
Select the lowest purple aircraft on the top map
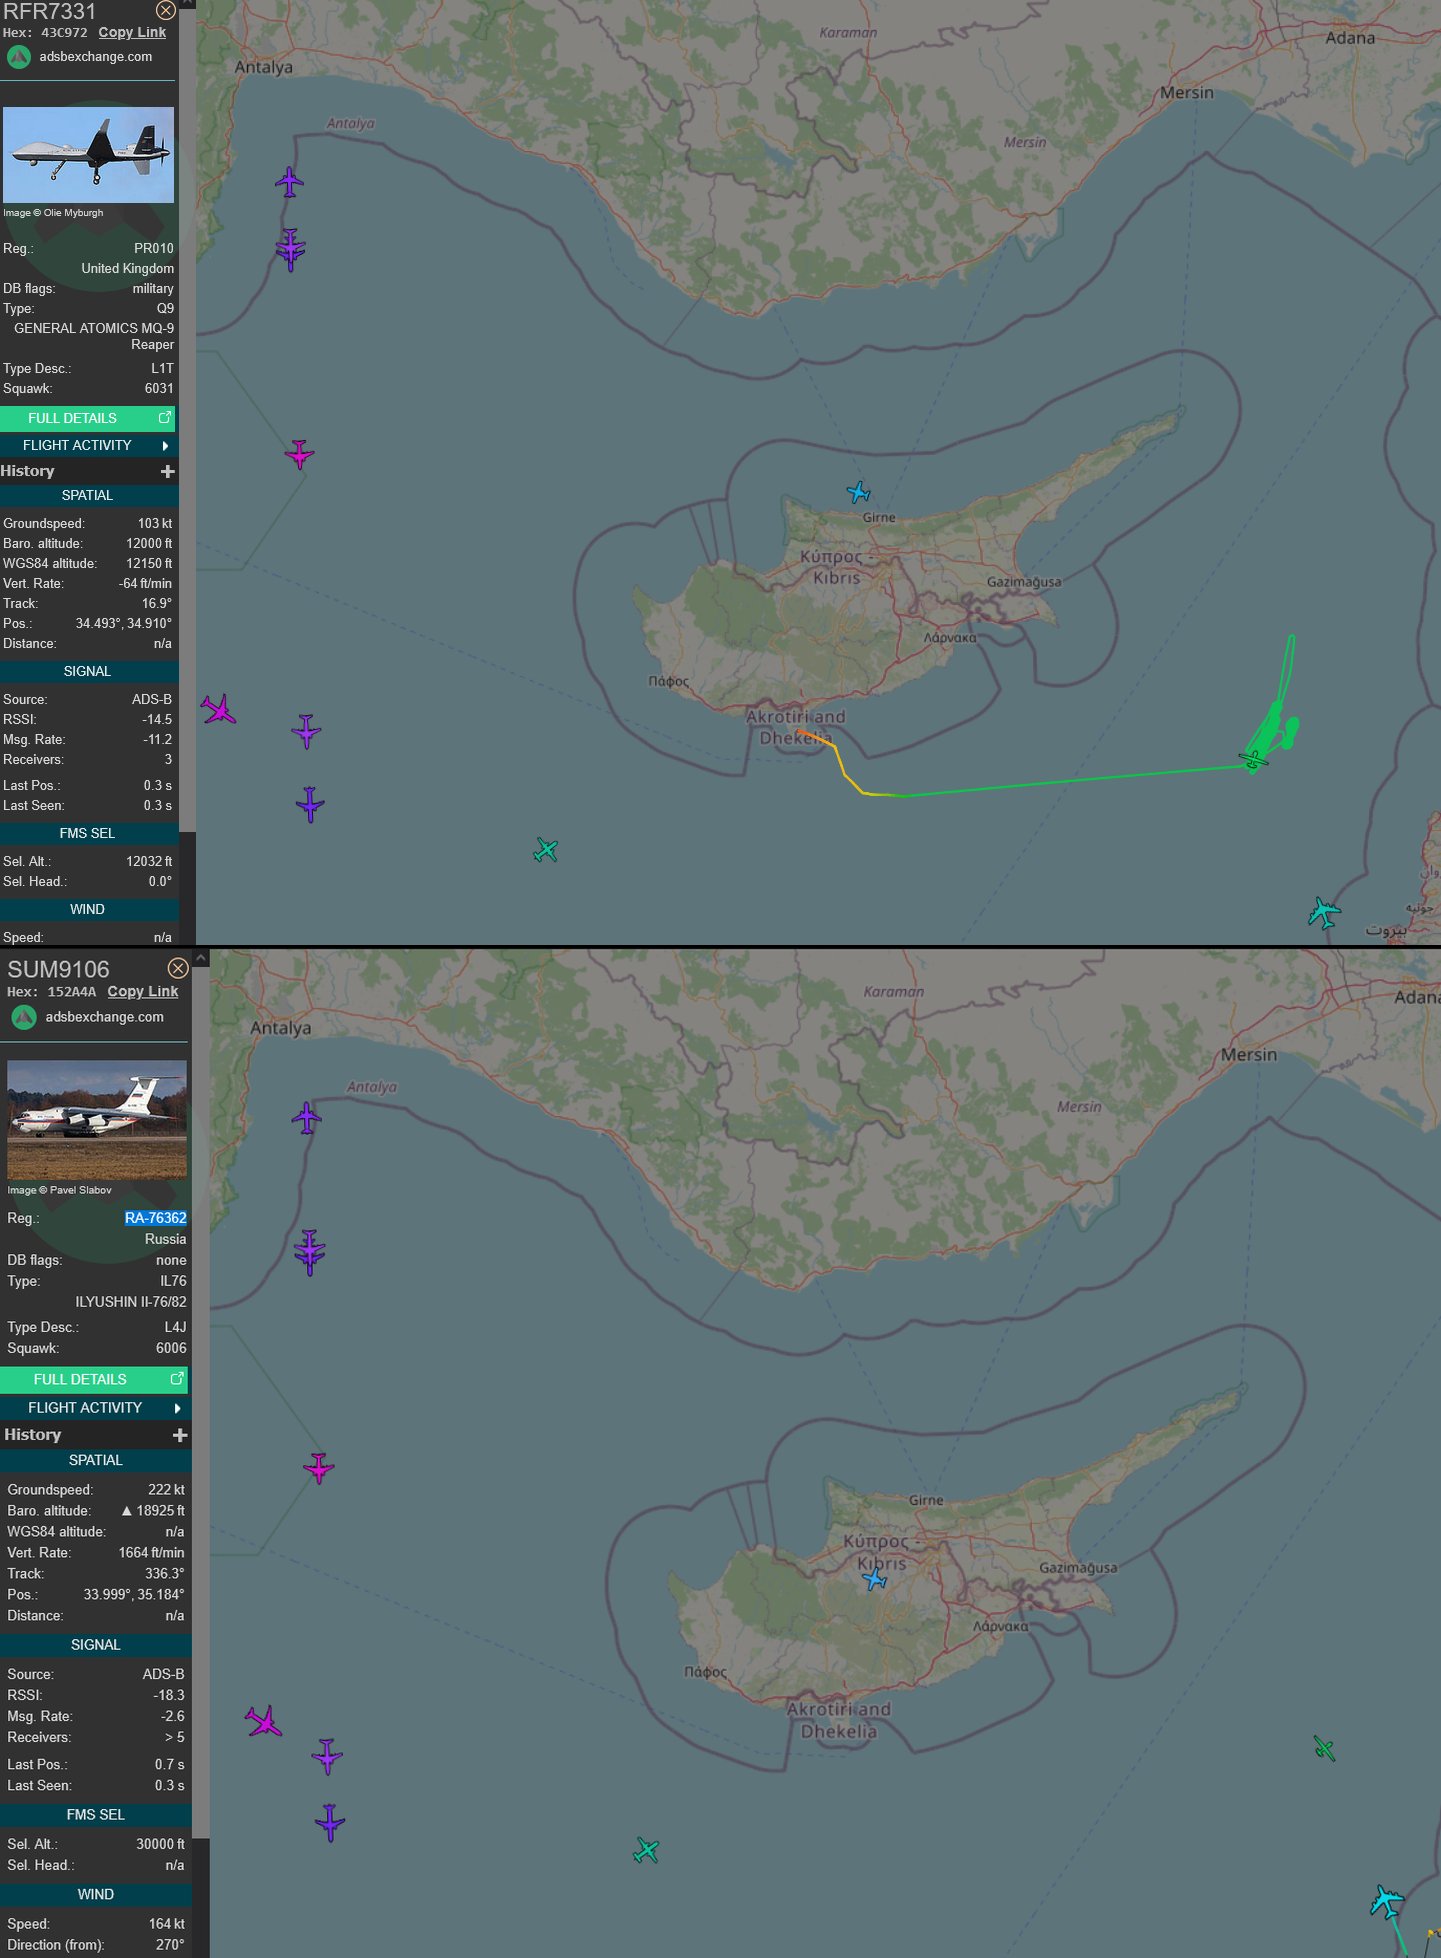(310, 804)
